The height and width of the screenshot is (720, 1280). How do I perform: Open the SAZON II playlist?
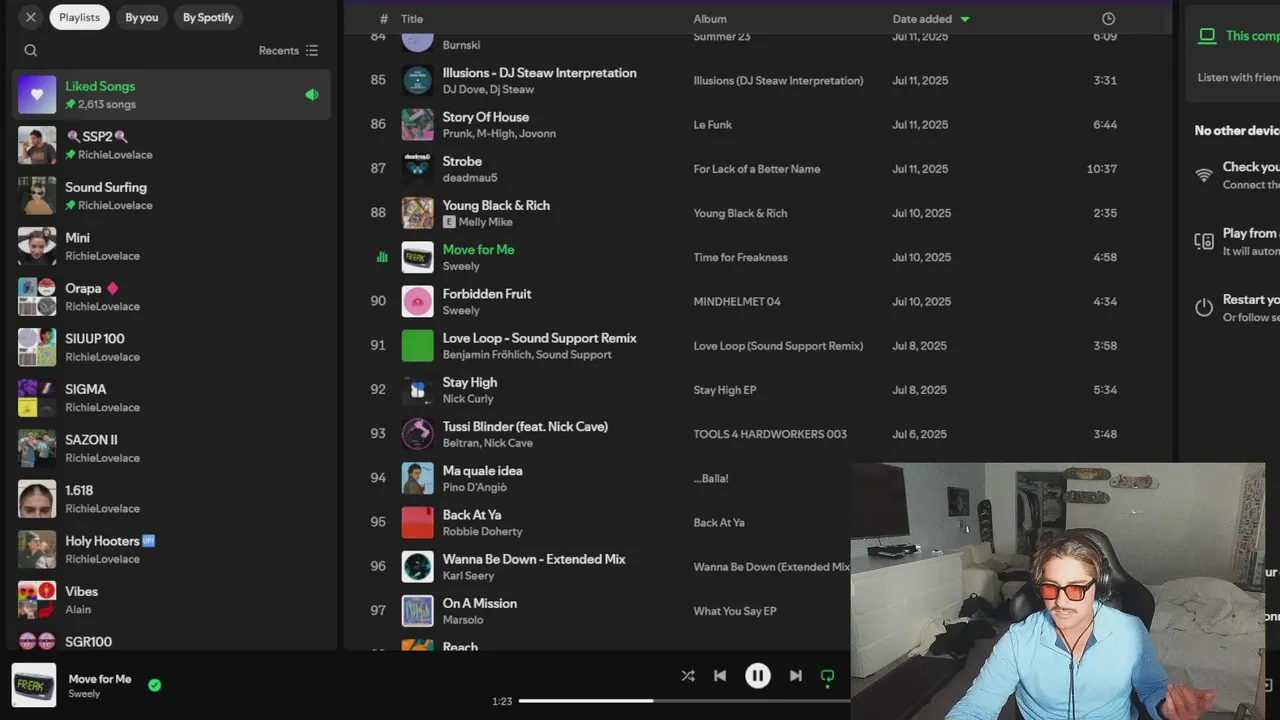[x=171, y=448]
